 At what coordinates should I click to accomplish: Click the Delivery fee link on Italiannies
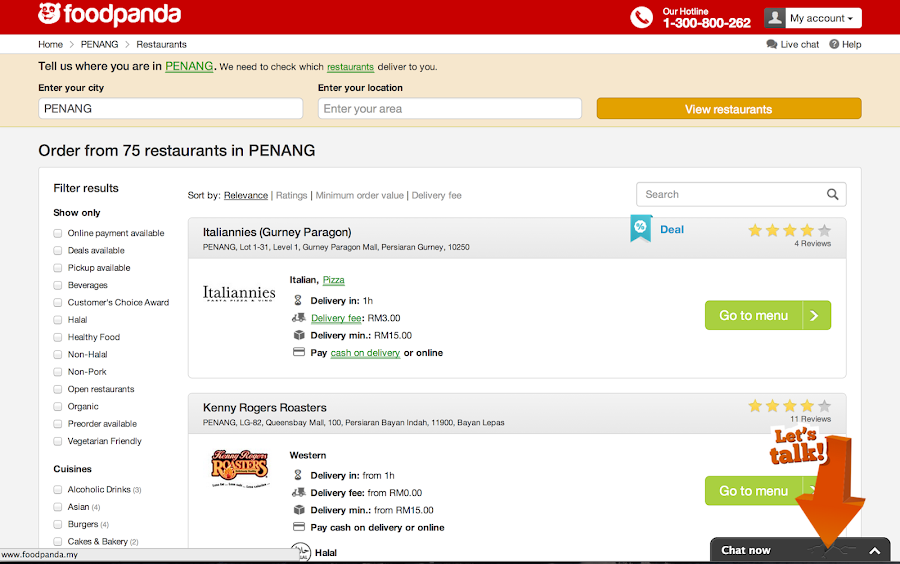(x=336, y=318)
